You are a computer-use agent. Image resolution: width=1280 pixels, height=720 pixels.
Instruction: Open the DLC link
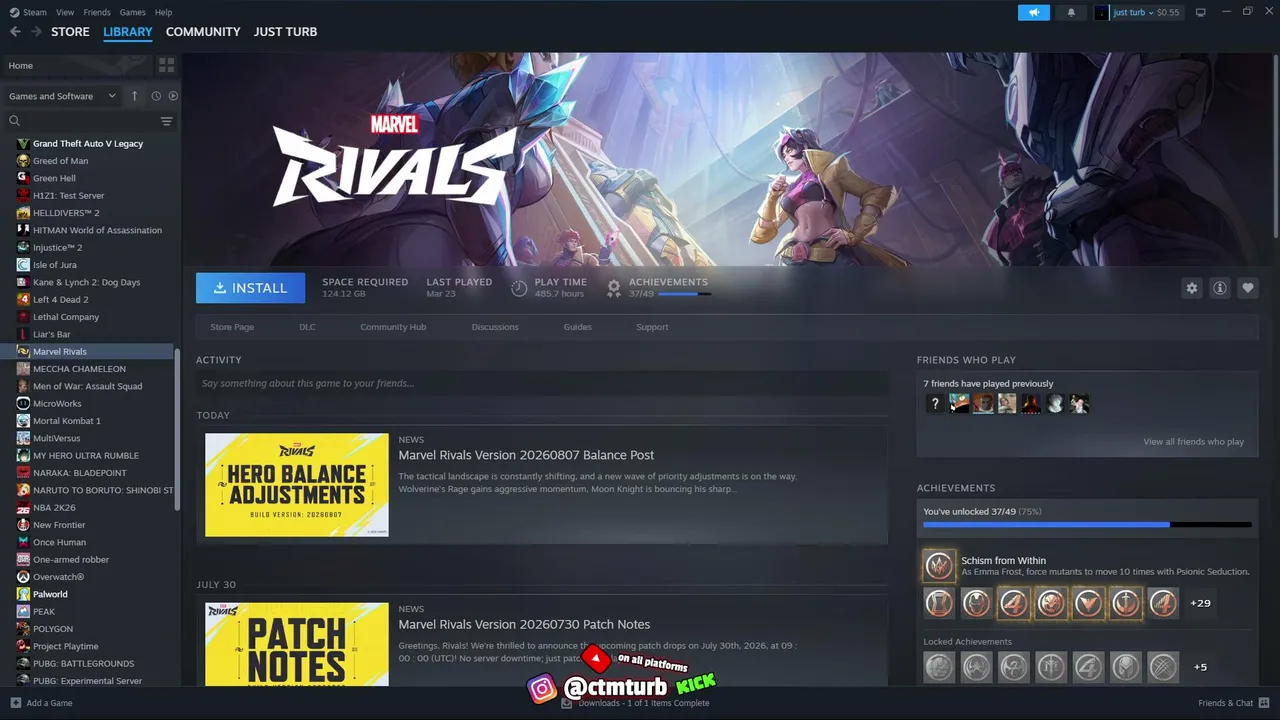pos(307,327)
